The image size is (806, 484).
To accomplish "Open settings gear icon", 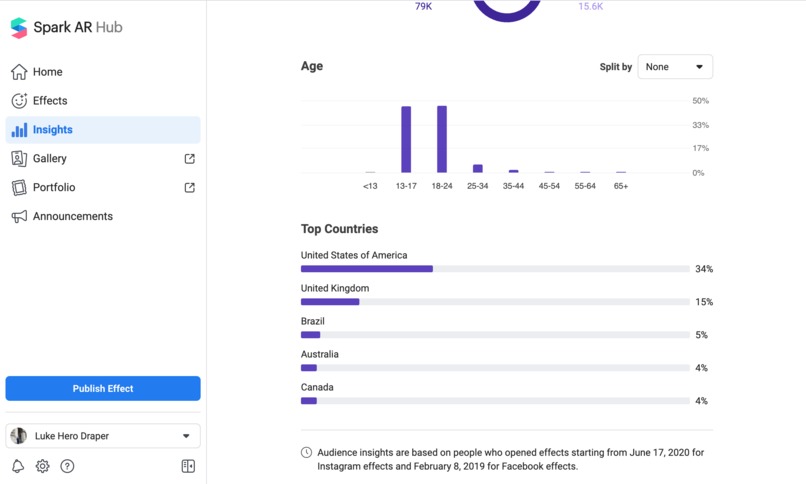I will [x=43, y=466].
